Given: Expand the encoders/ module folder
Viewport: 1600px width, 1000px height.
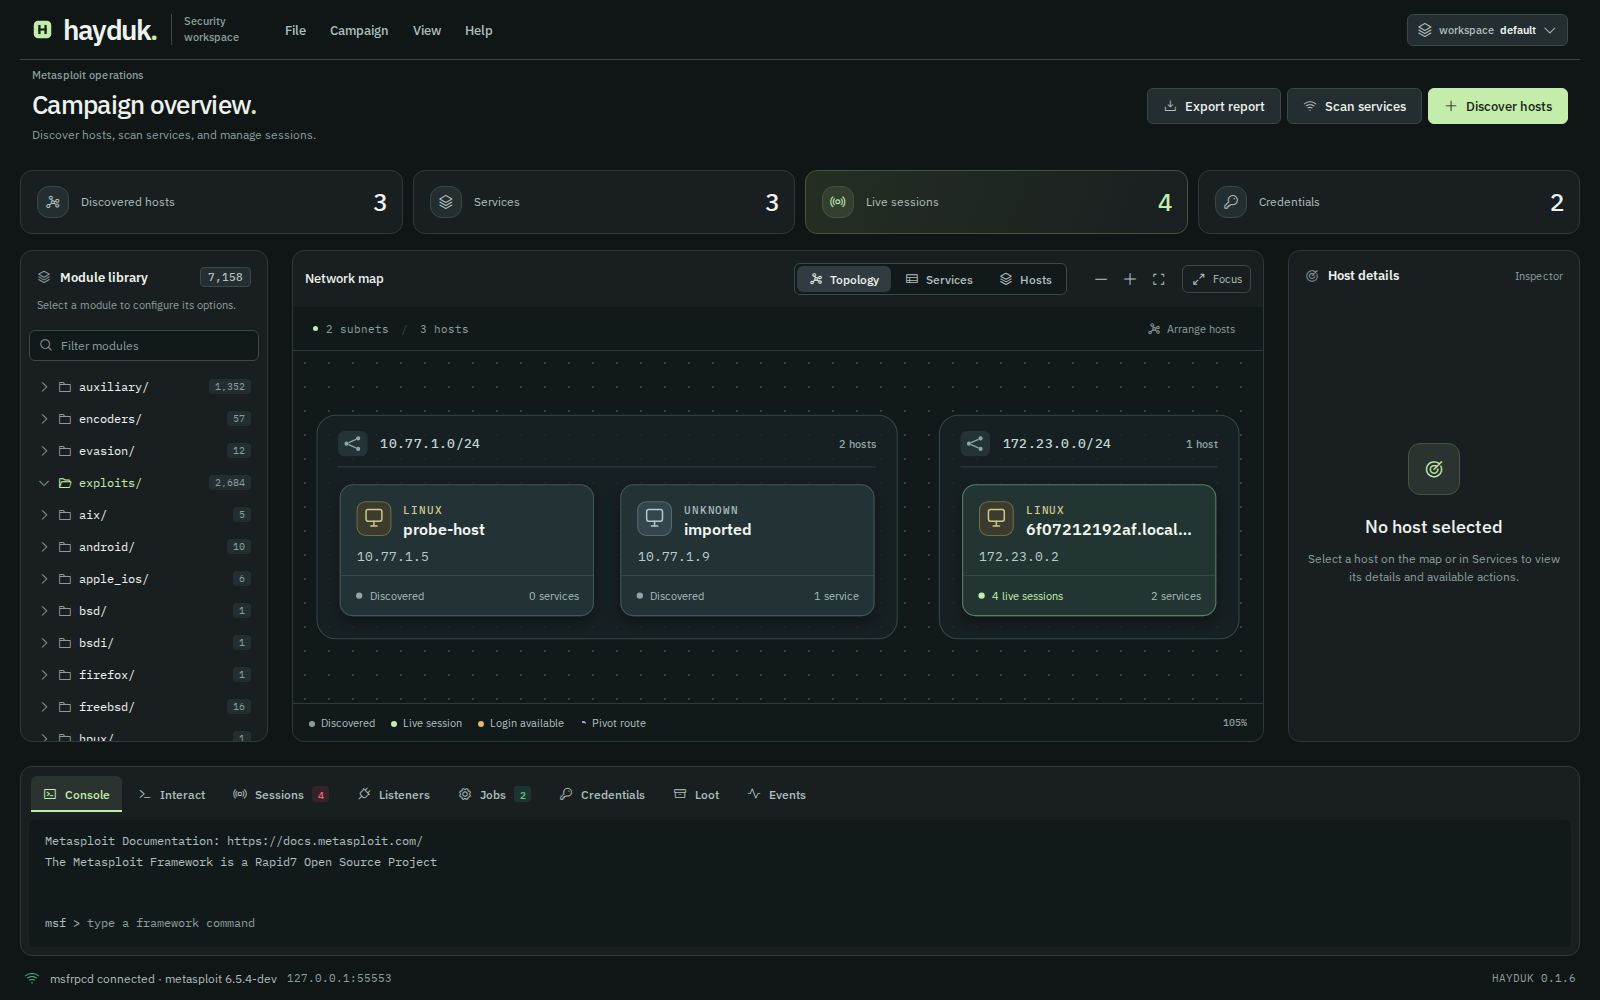Looking at the screenshot, I should pos(144,419).
